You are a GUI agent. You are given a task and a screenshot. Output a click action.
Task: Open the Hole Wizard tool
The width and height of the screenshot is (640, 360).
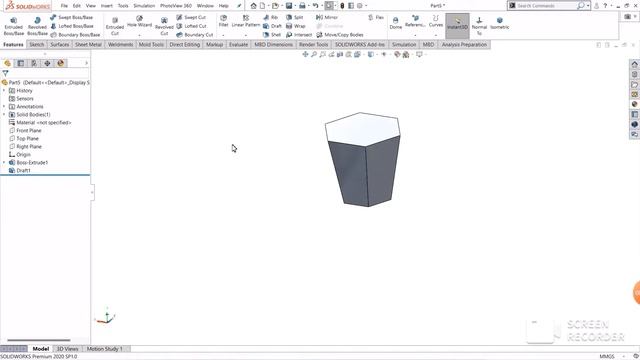pyautogui.click(x=139, y=22)
